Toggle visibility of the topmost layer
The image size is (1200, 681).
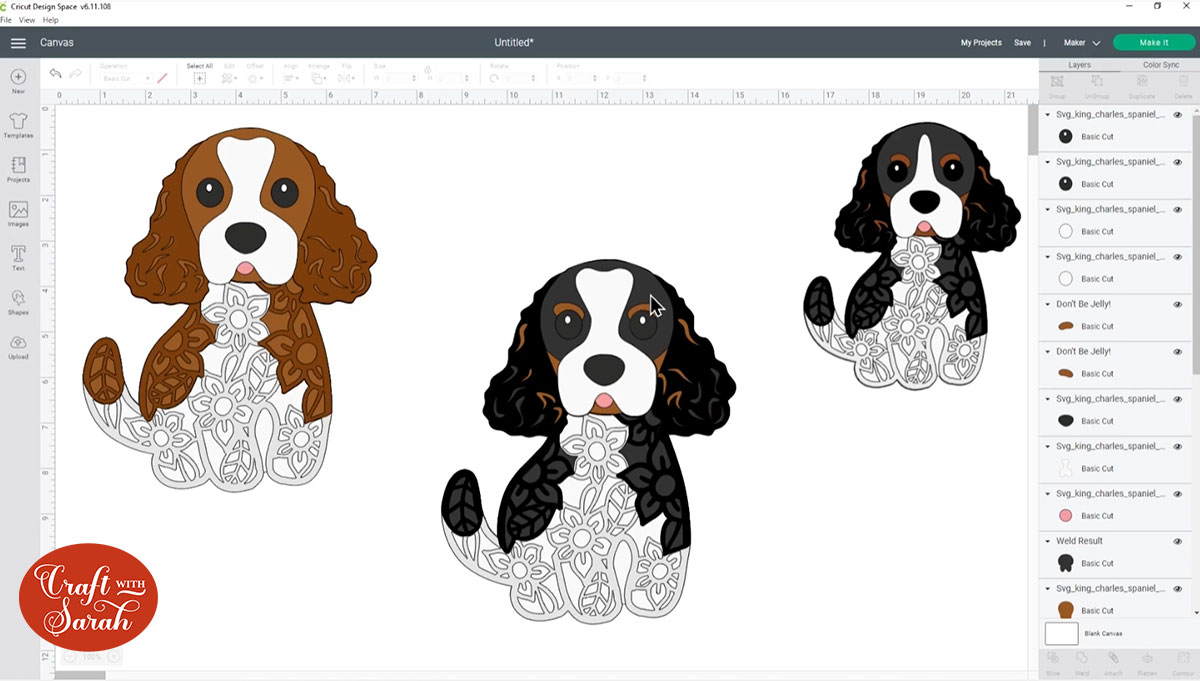(x=1177, y=114)
